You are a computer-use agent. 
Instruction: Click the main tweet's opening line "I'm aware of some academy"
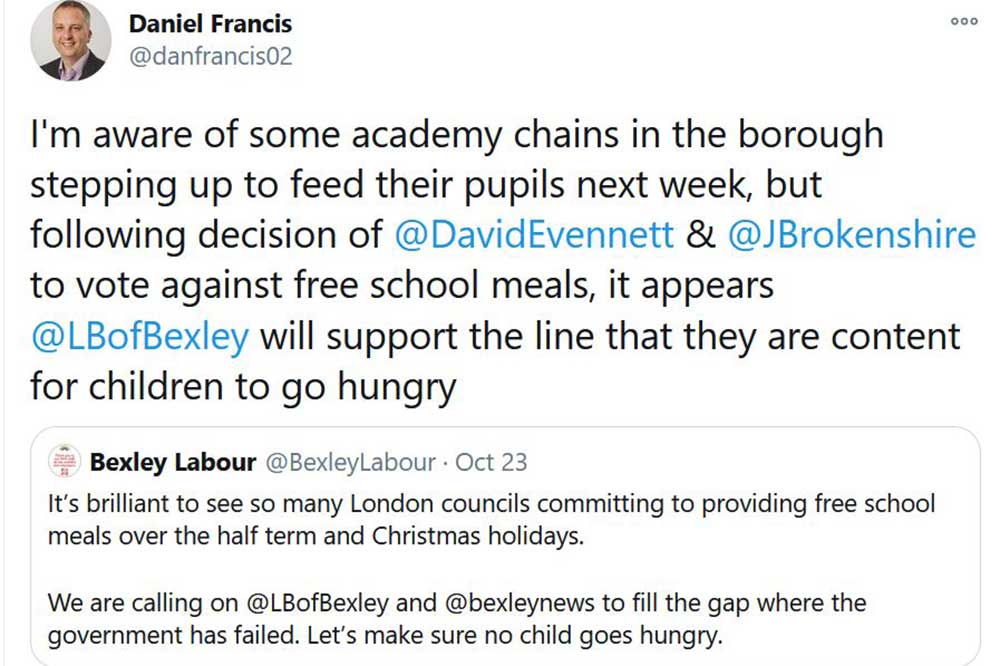pos(456,135)
